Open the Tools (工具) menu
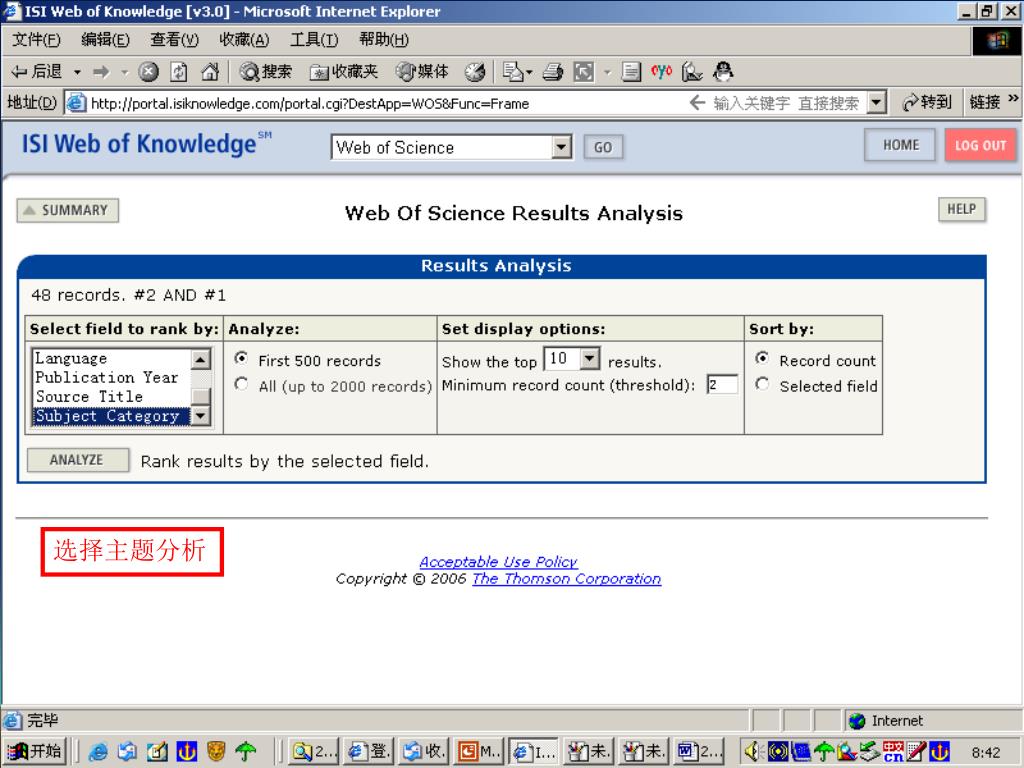 click(x=314, y=40)
